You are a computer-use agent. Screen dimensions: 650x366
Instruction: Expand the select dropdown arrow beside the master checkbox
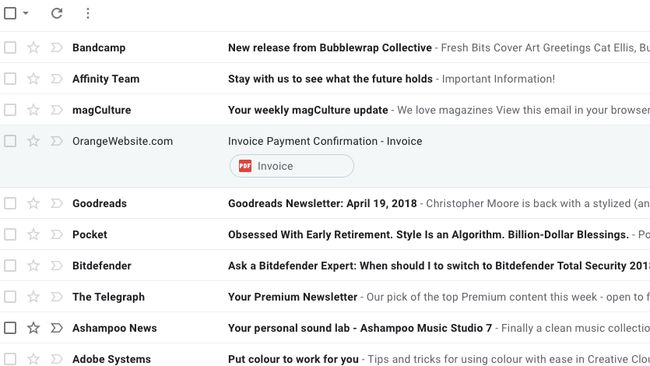(x=26, y=13)
